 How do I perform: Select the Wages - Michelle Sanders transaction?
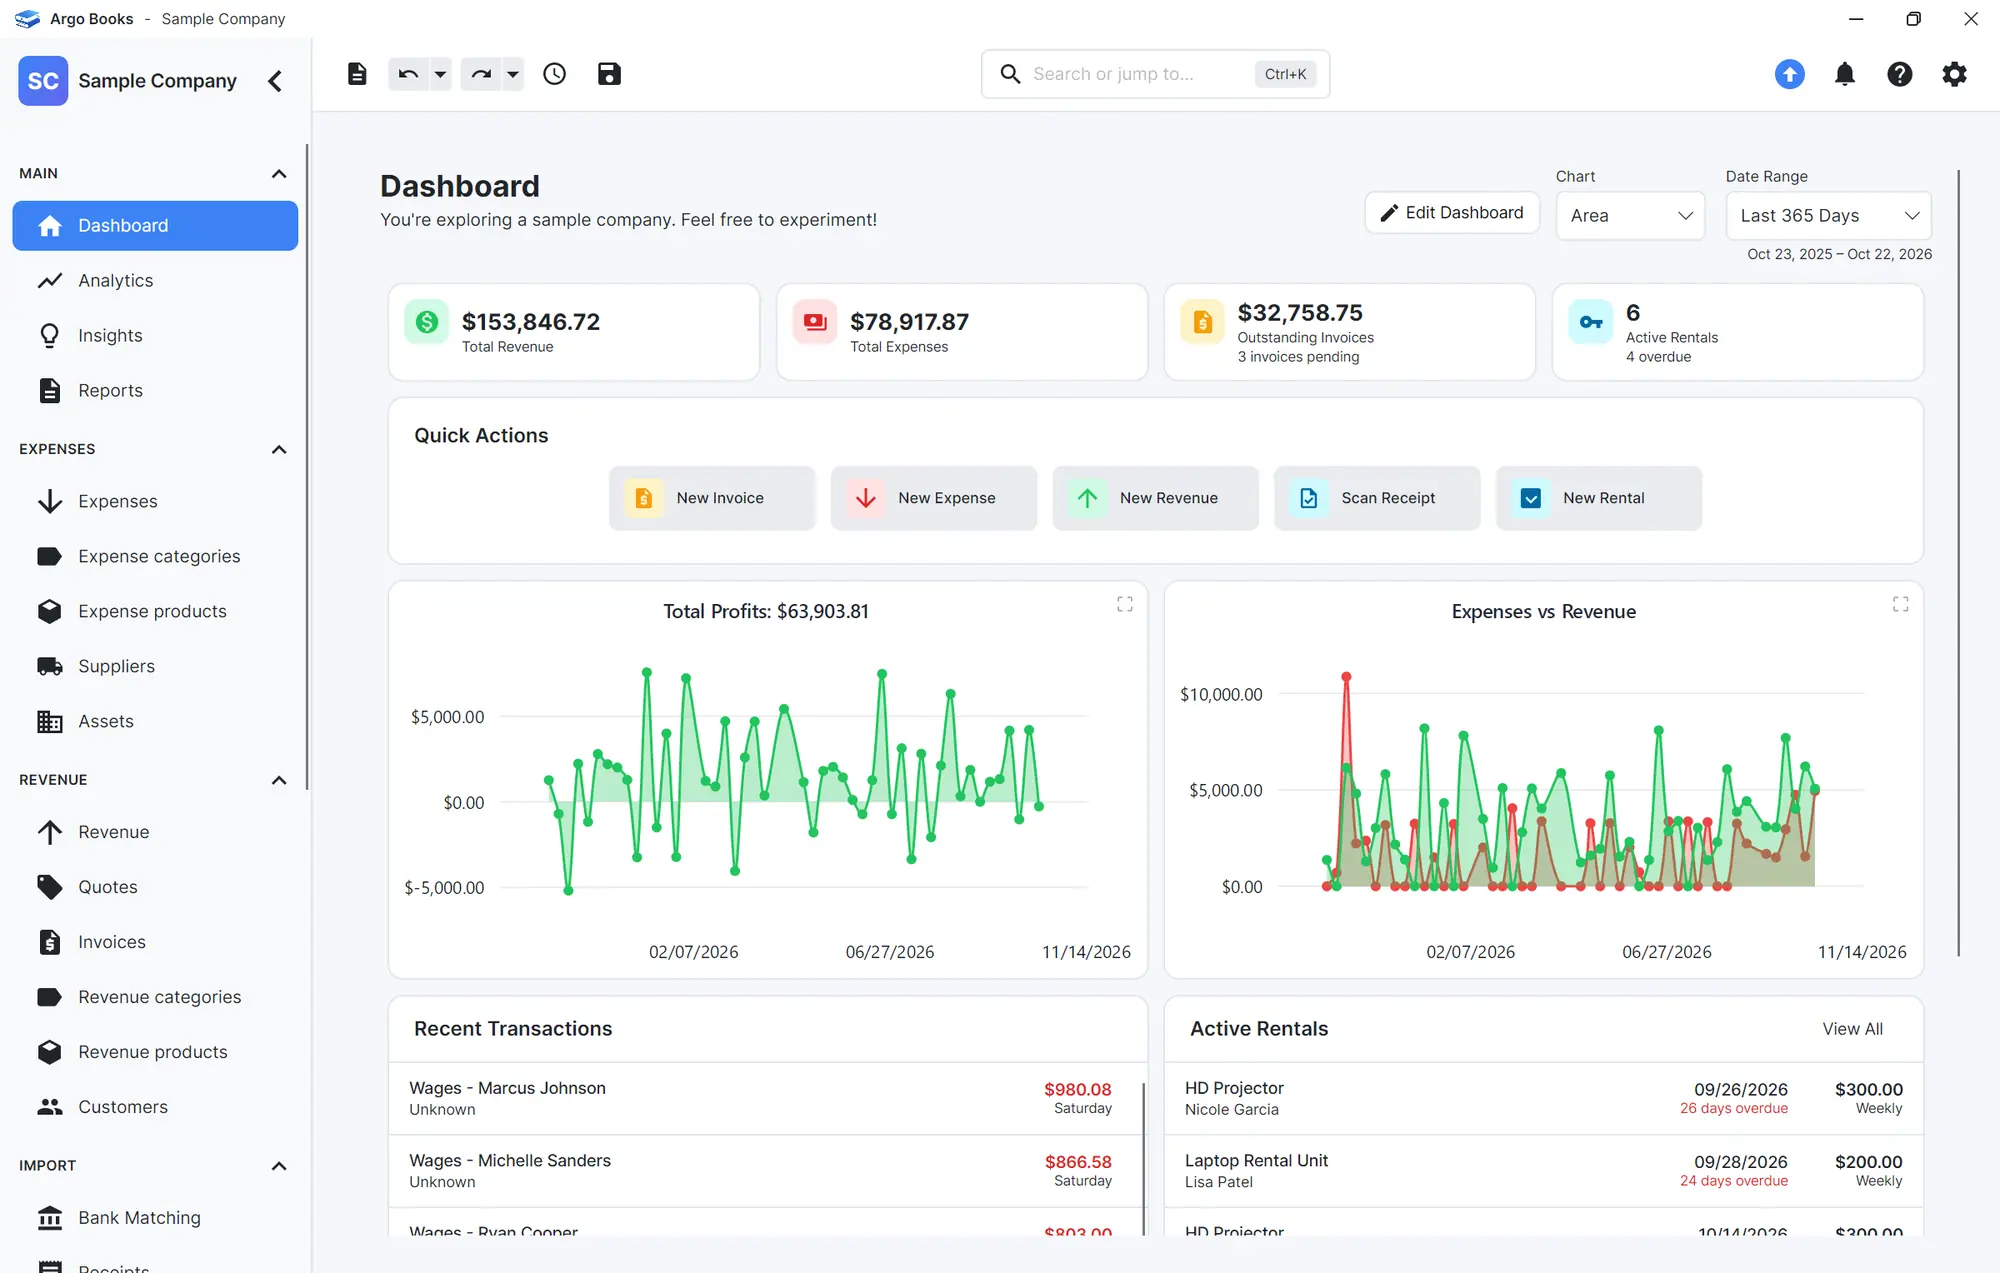[764, 1171]
